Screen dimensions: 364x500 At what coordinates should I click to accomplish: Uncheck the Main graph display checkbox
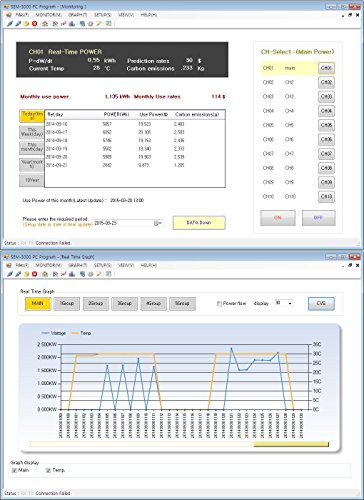coord(14,470)
